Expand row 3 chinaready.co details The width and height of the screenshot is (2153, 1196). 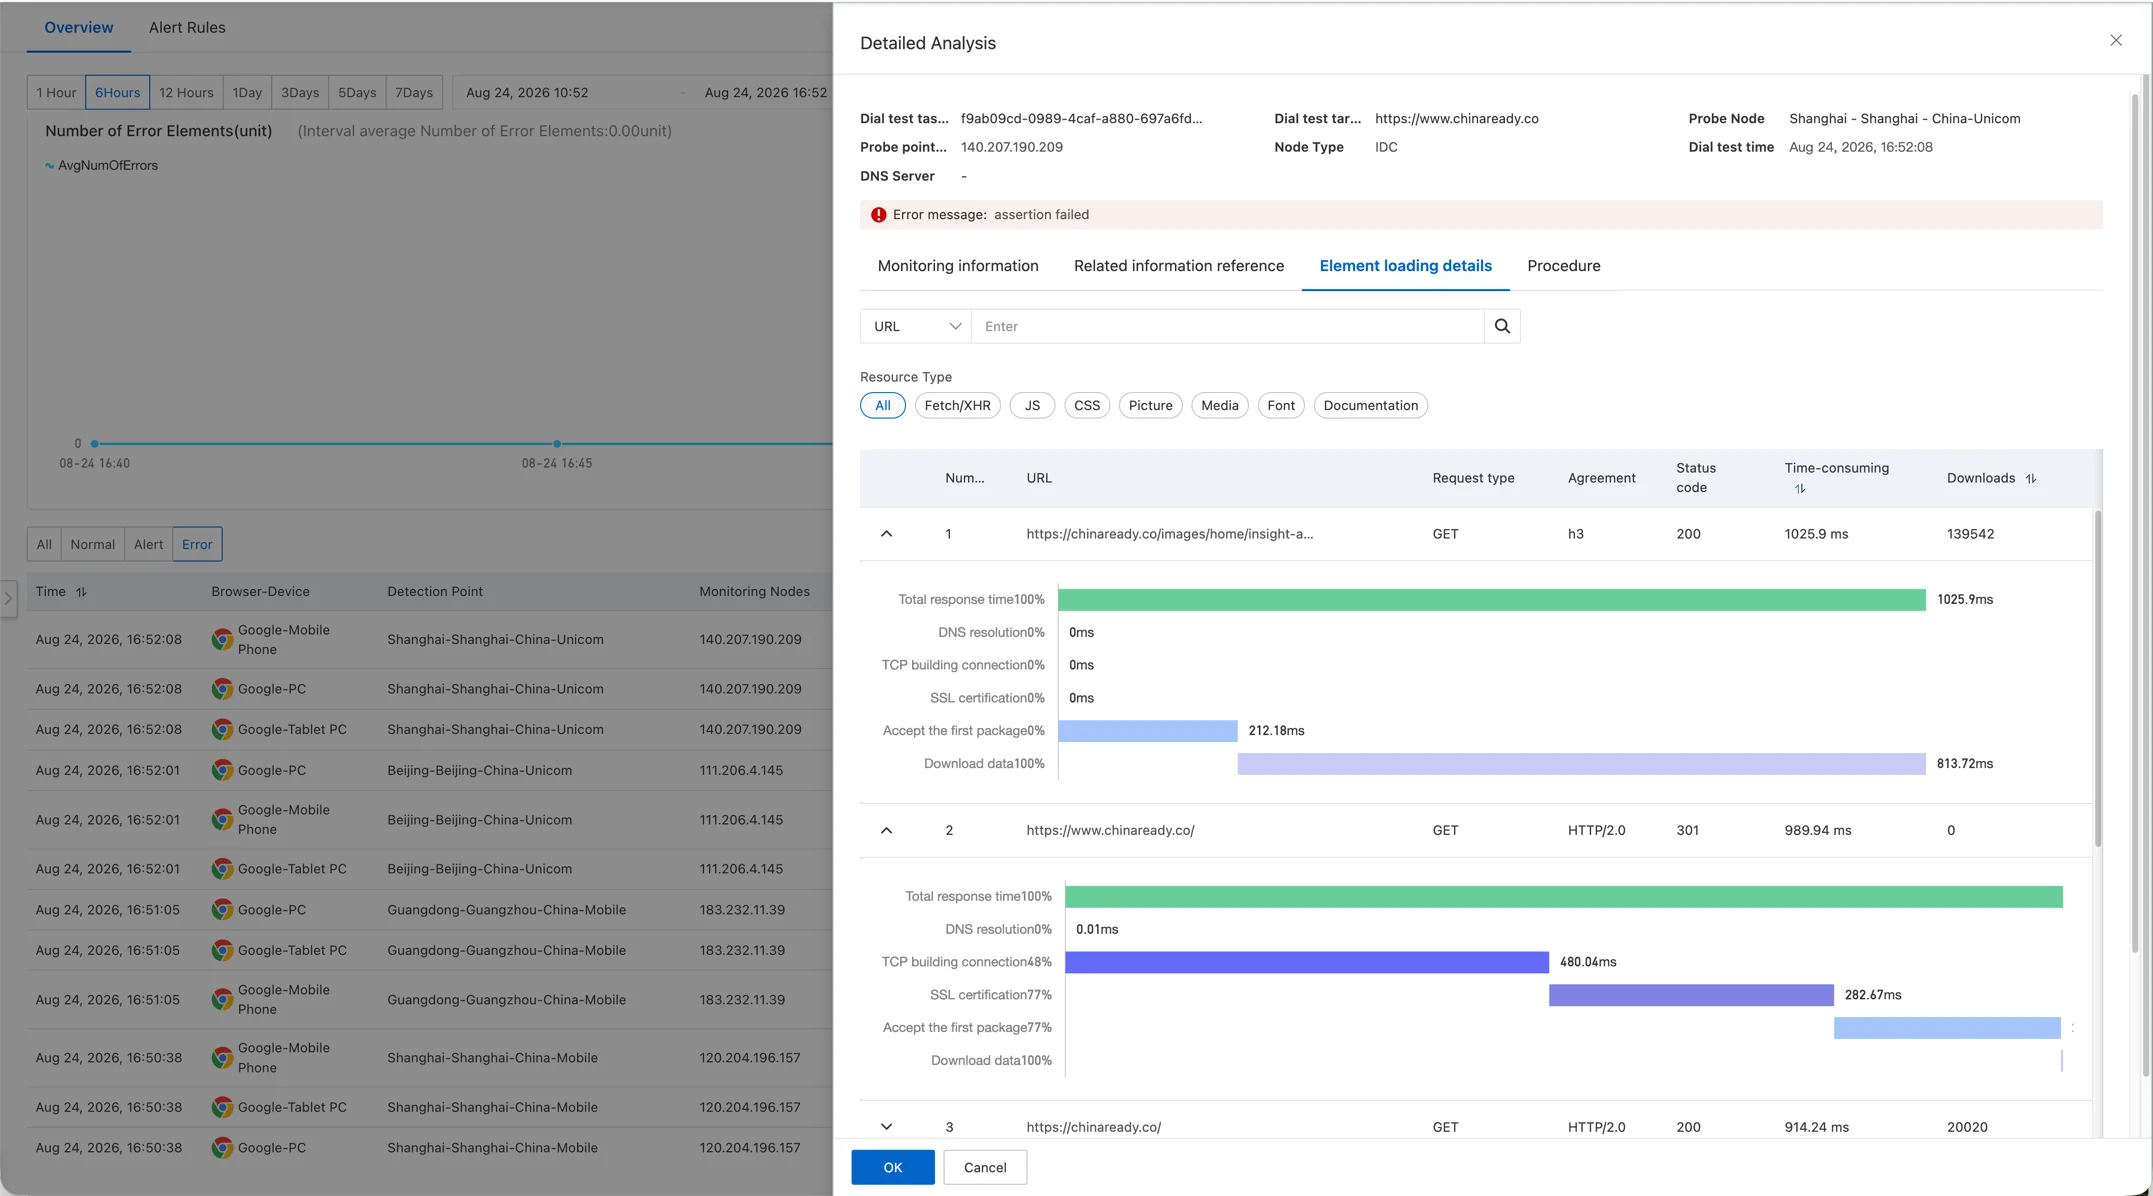(886, 1127)
